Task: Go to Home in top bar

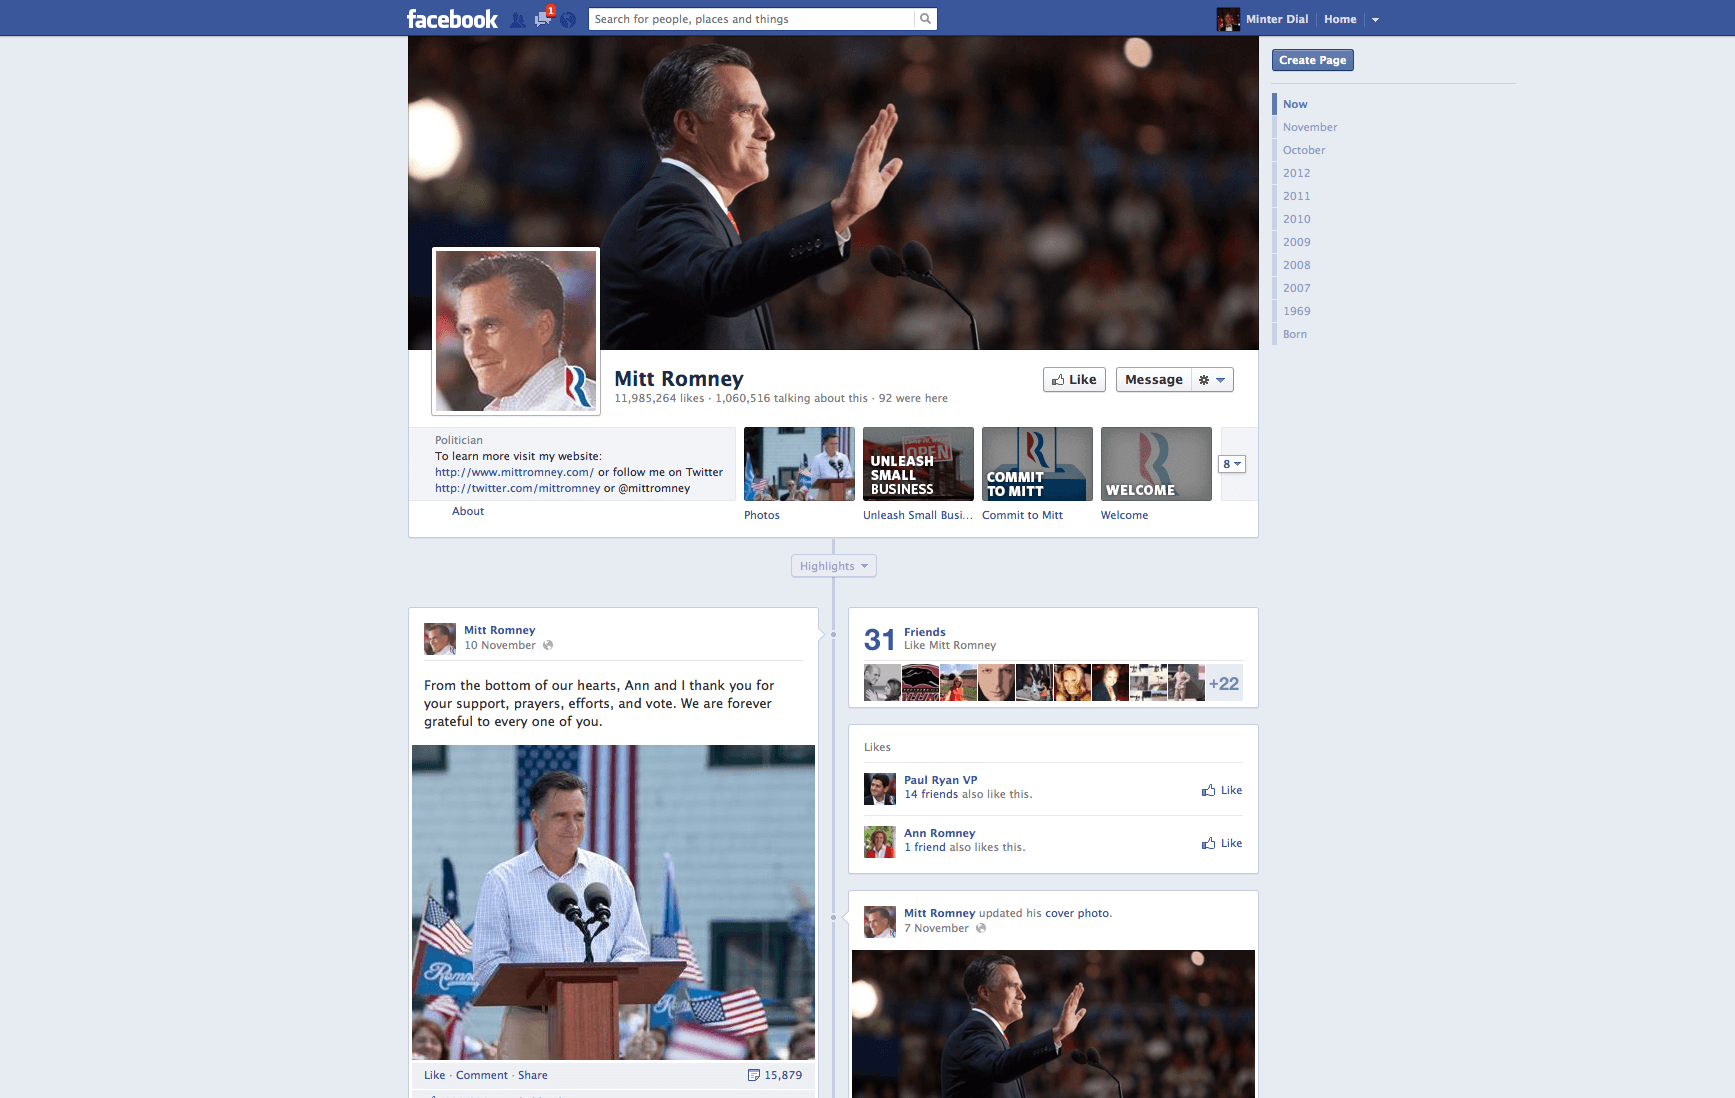Action: click(1340, 19)
